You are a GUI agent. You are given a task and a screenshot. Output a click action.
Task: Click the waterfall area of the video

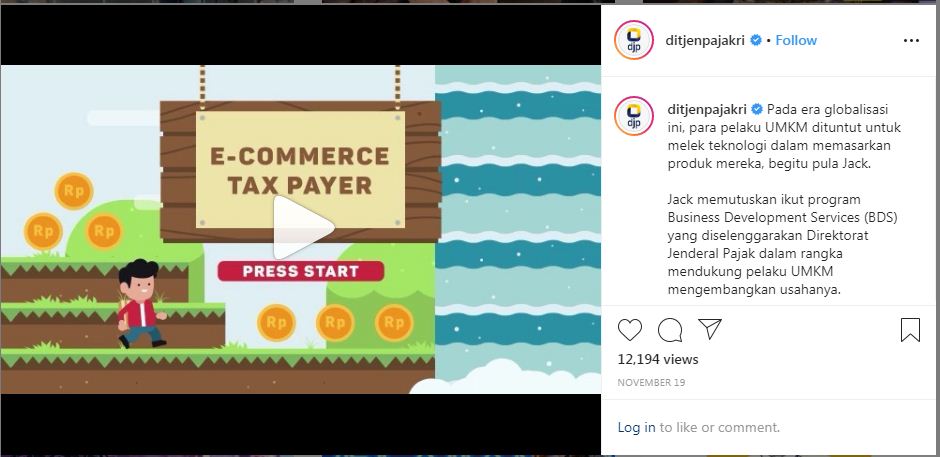pyautogui.click(x=518, y=229)
